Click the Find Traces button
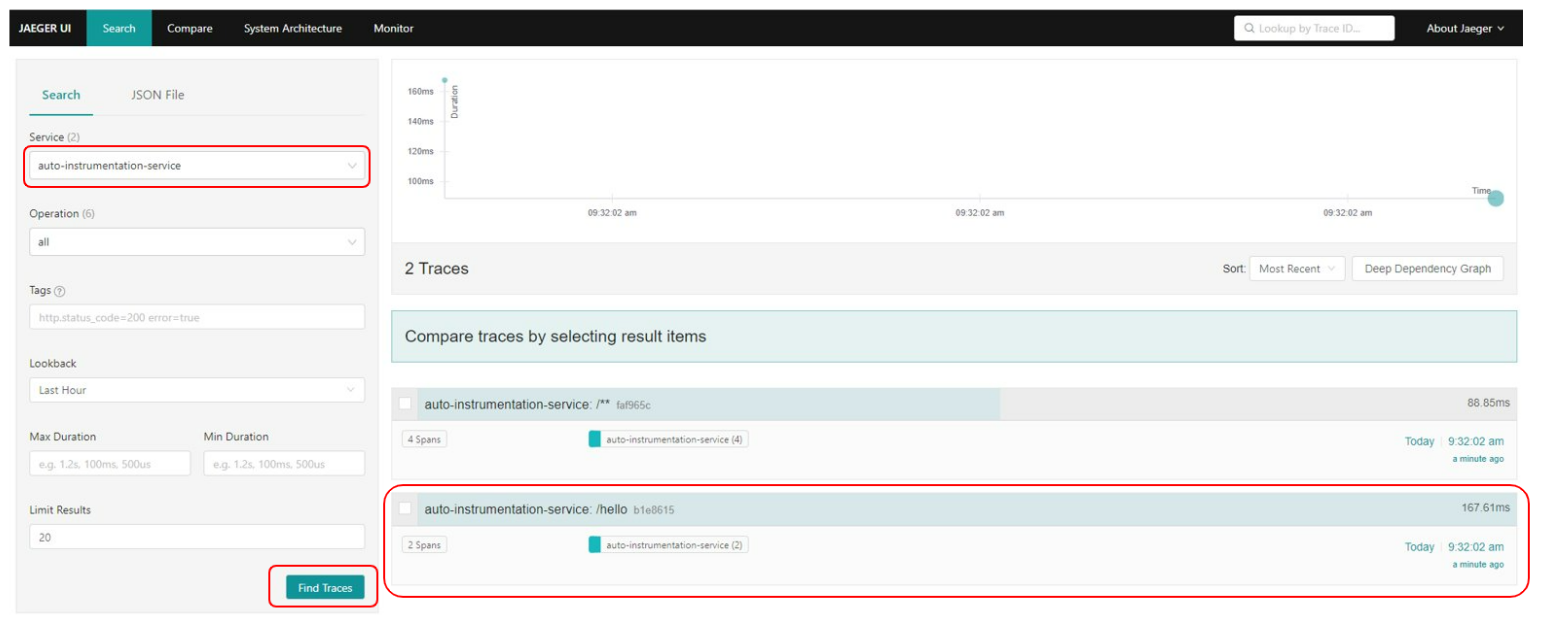Viewport: 1553px width, 621px height. tap(325, 588)
